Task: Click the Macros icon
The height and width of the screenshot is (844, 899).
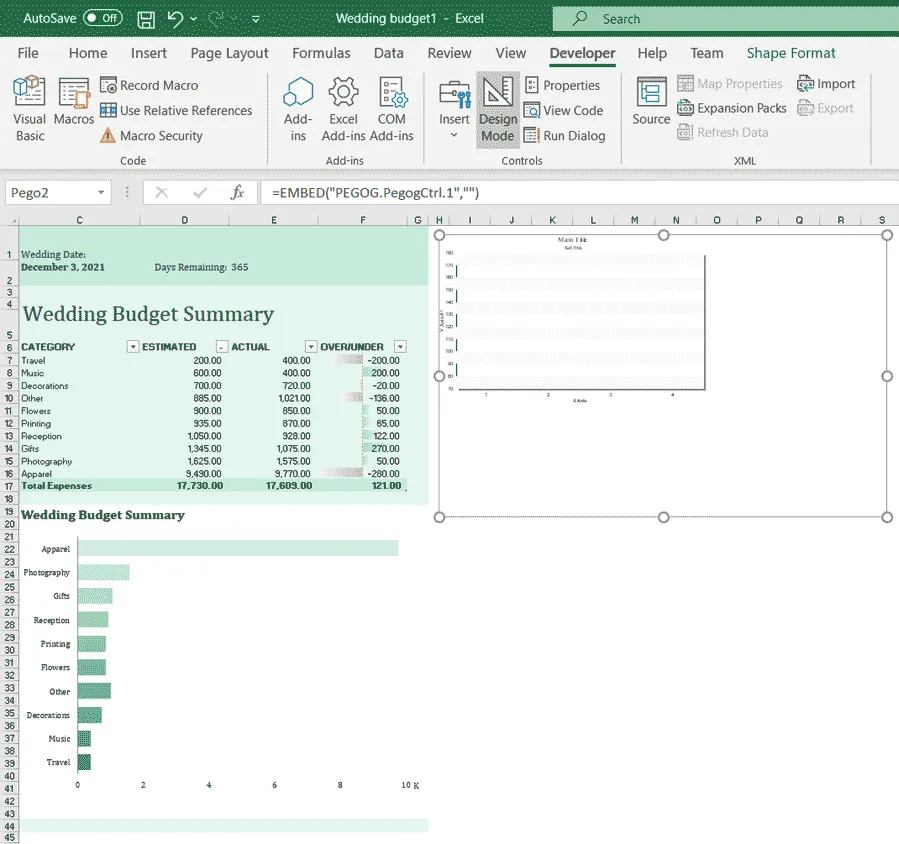Action: click(x=75, y=107)
